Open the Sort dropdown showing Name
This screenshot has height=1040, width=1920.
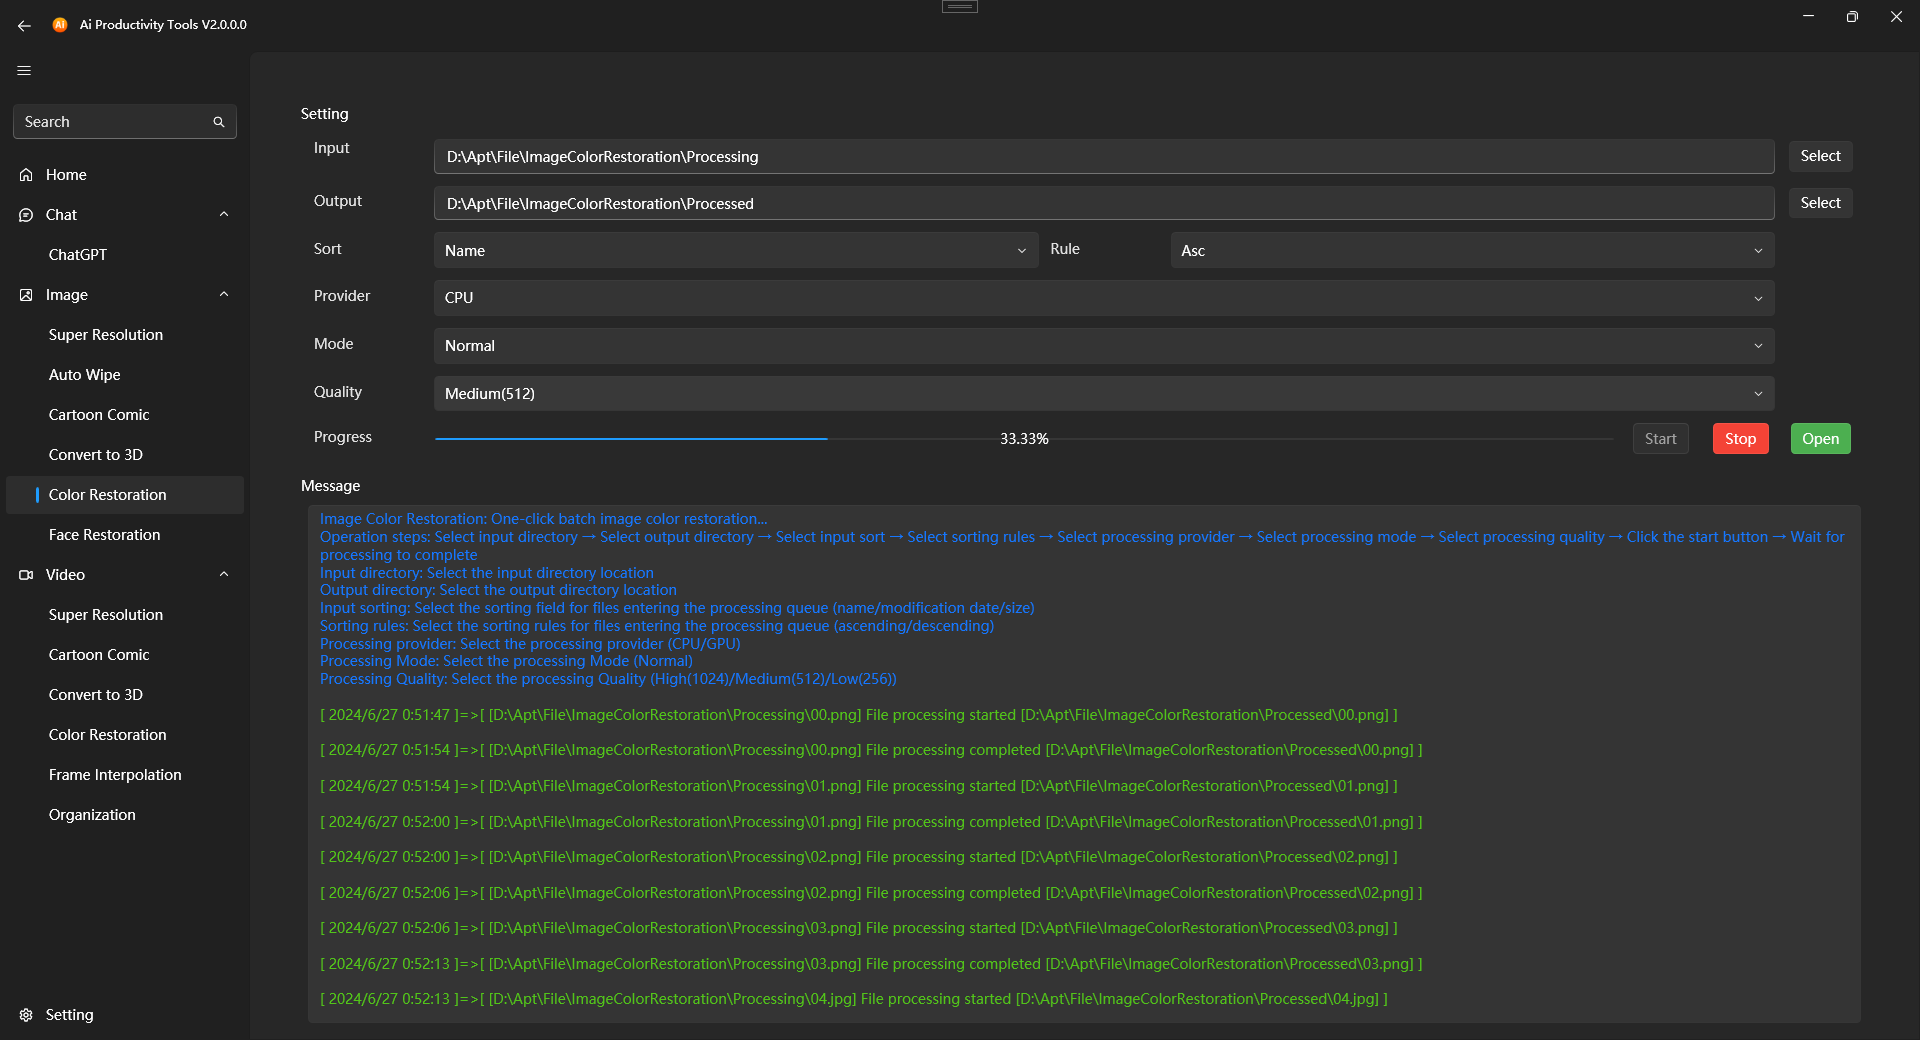(736, 250)
